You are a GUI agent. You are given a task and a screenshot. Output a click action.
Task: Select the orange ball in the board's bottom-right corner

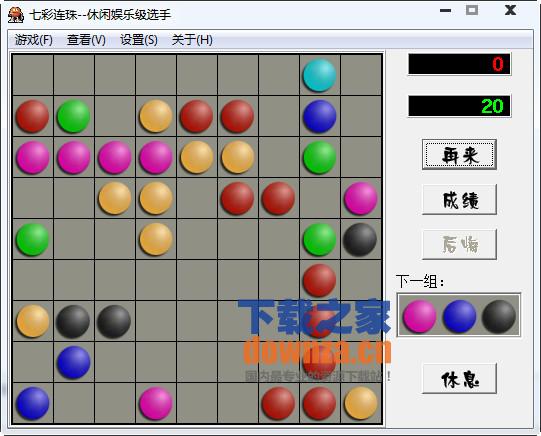pyautogui.click(x=361, y=403)
